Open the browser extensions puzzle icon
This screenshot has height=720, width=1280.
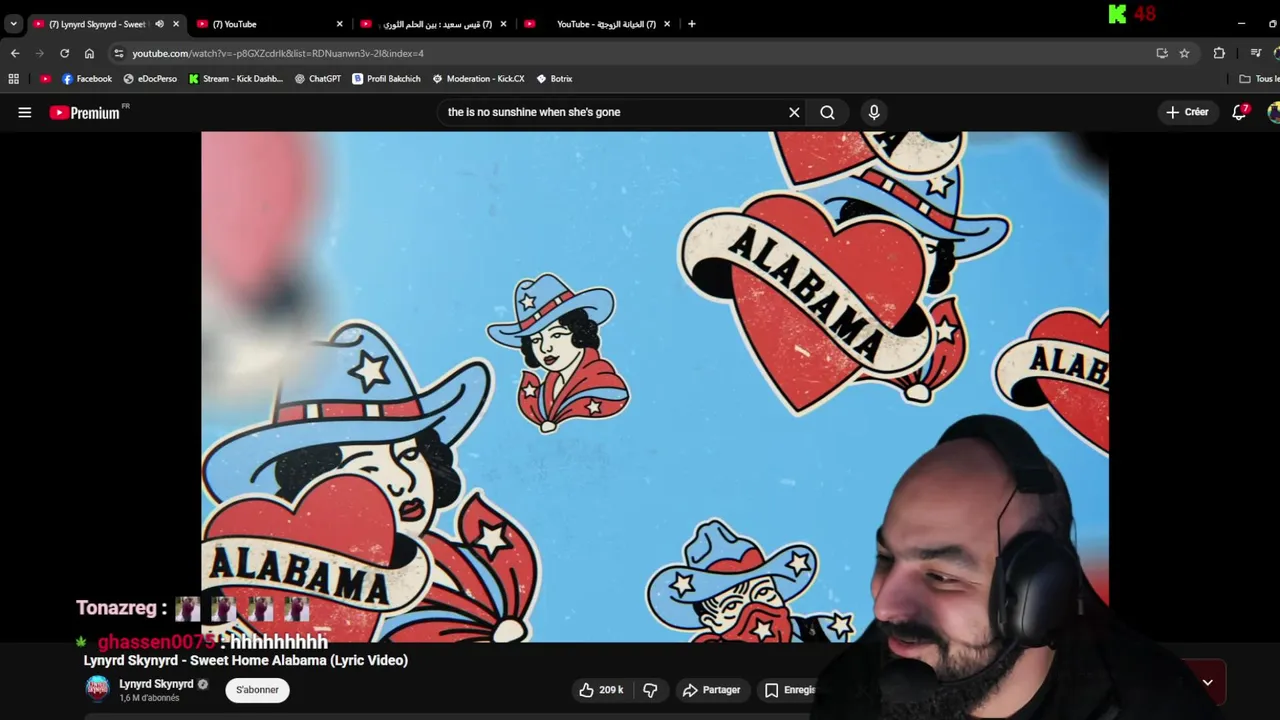point(1219,53)
